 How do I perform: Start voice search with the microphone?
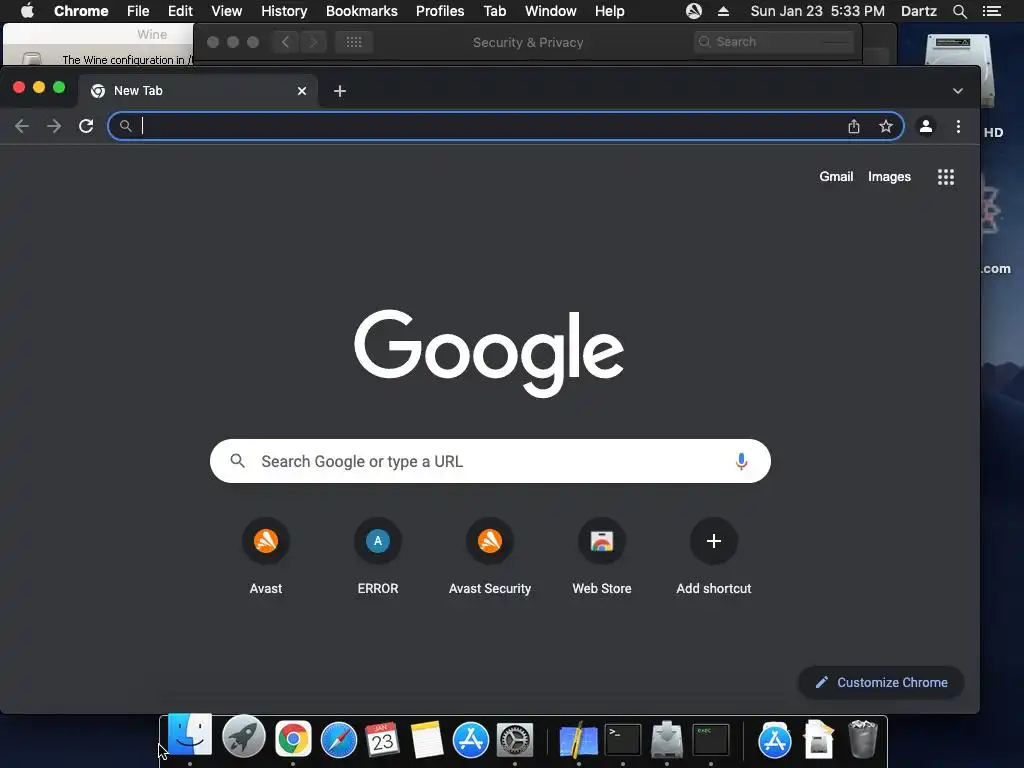coord(741,461)
